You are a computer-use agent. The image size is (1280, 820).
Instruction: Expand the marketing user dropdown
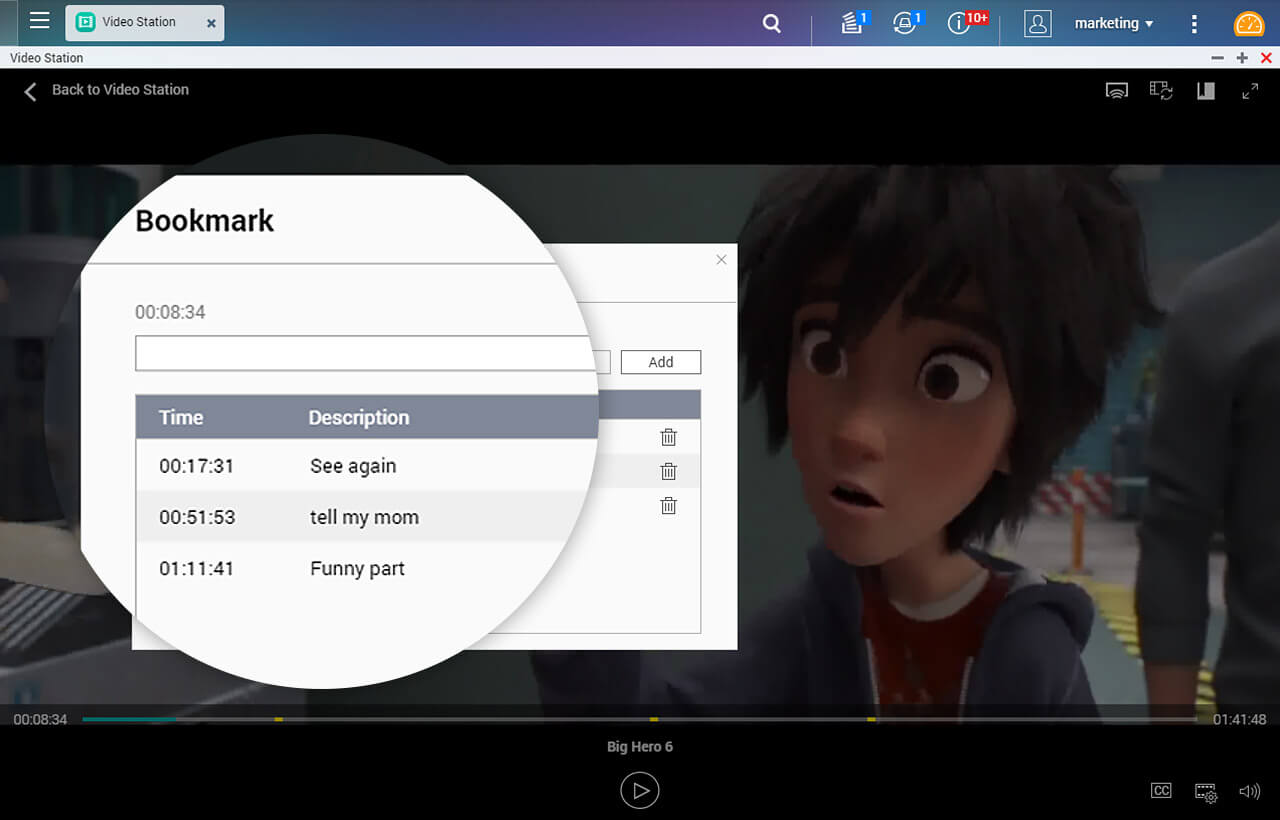(x=1113, y=23)
